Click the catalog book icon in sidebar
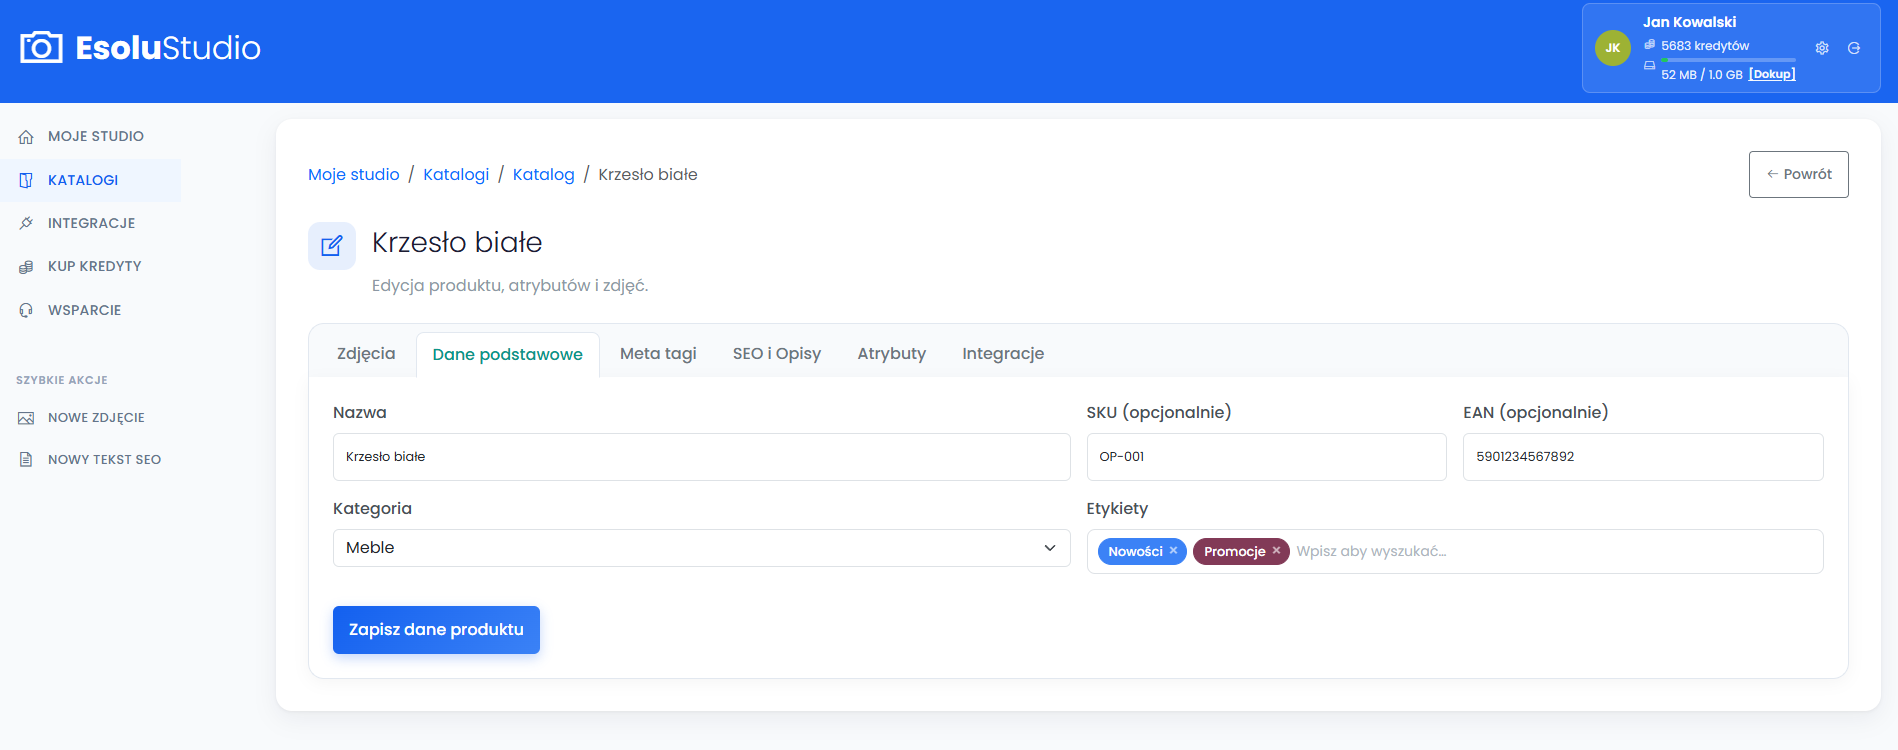Screen dimensions: 1898x750 coord(26,180)
